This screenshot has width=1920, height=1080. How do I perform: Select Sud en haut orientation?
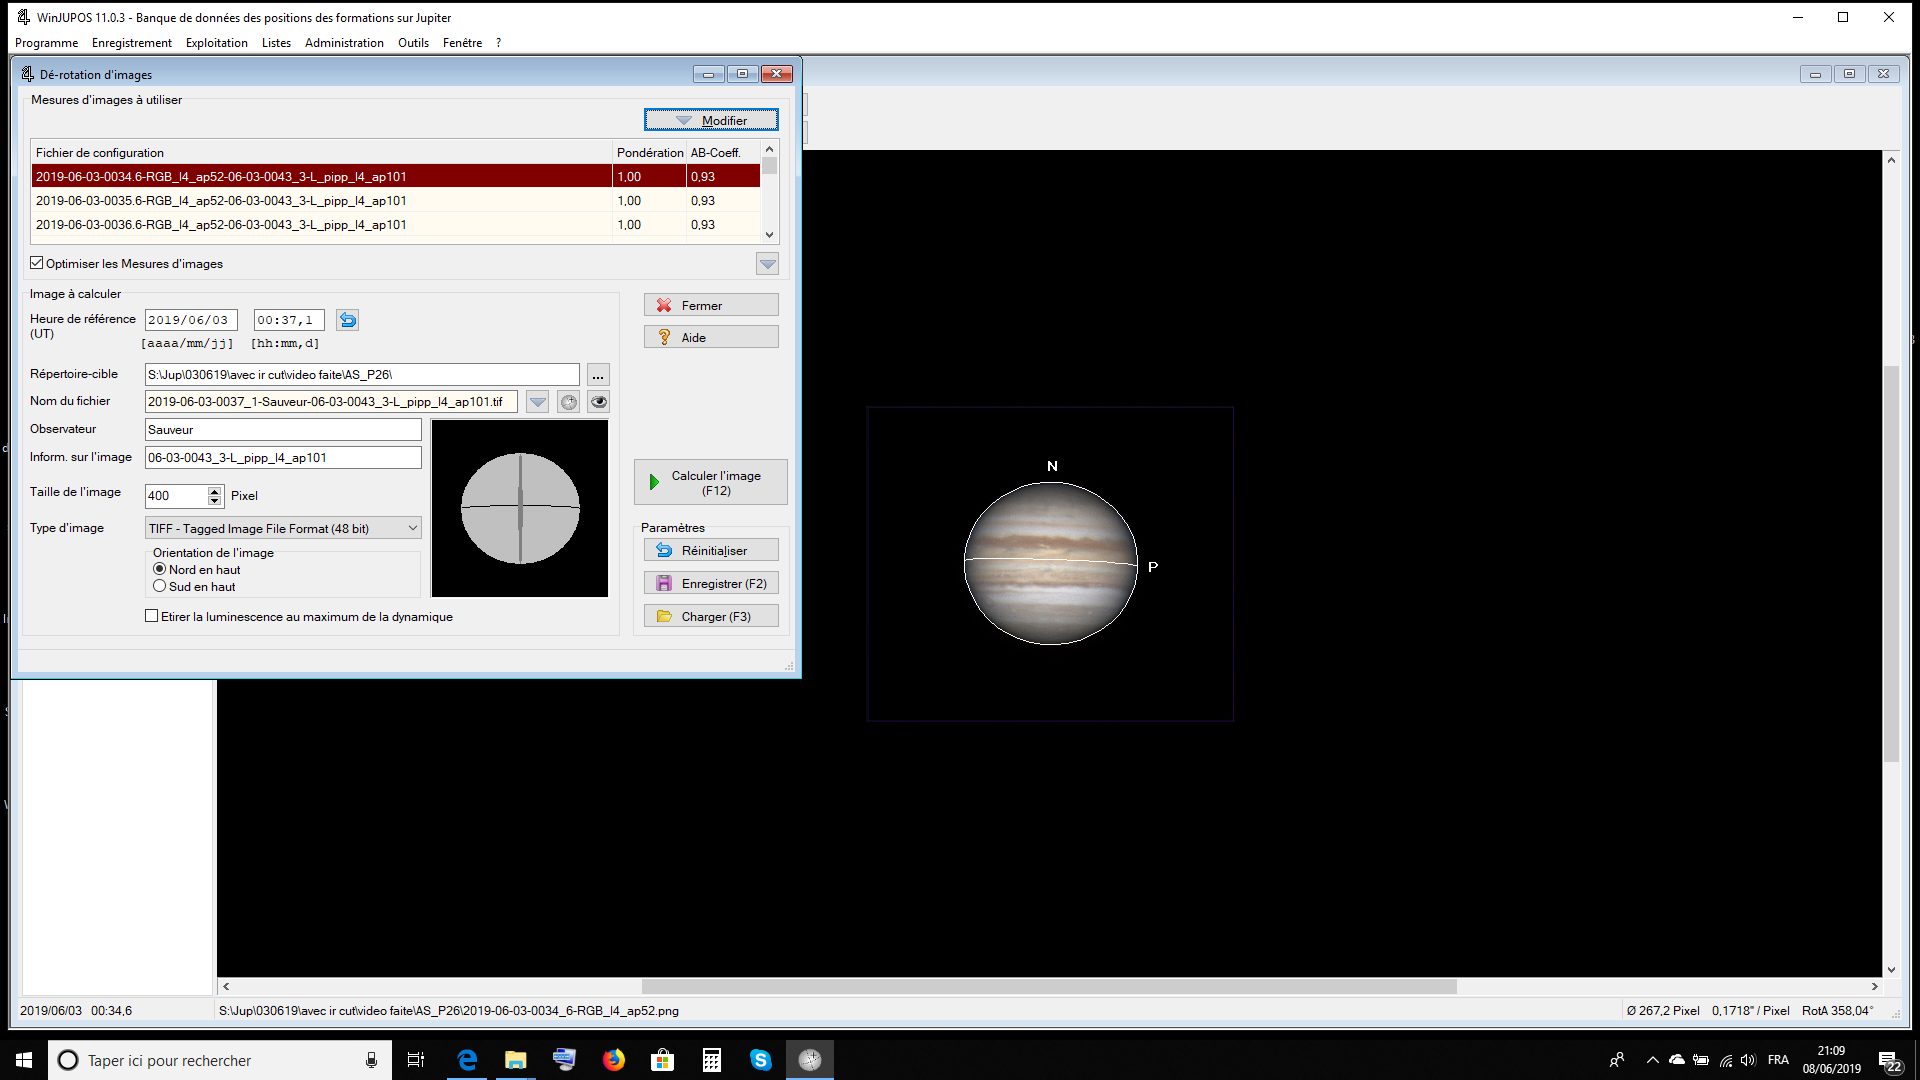(159, 586)
